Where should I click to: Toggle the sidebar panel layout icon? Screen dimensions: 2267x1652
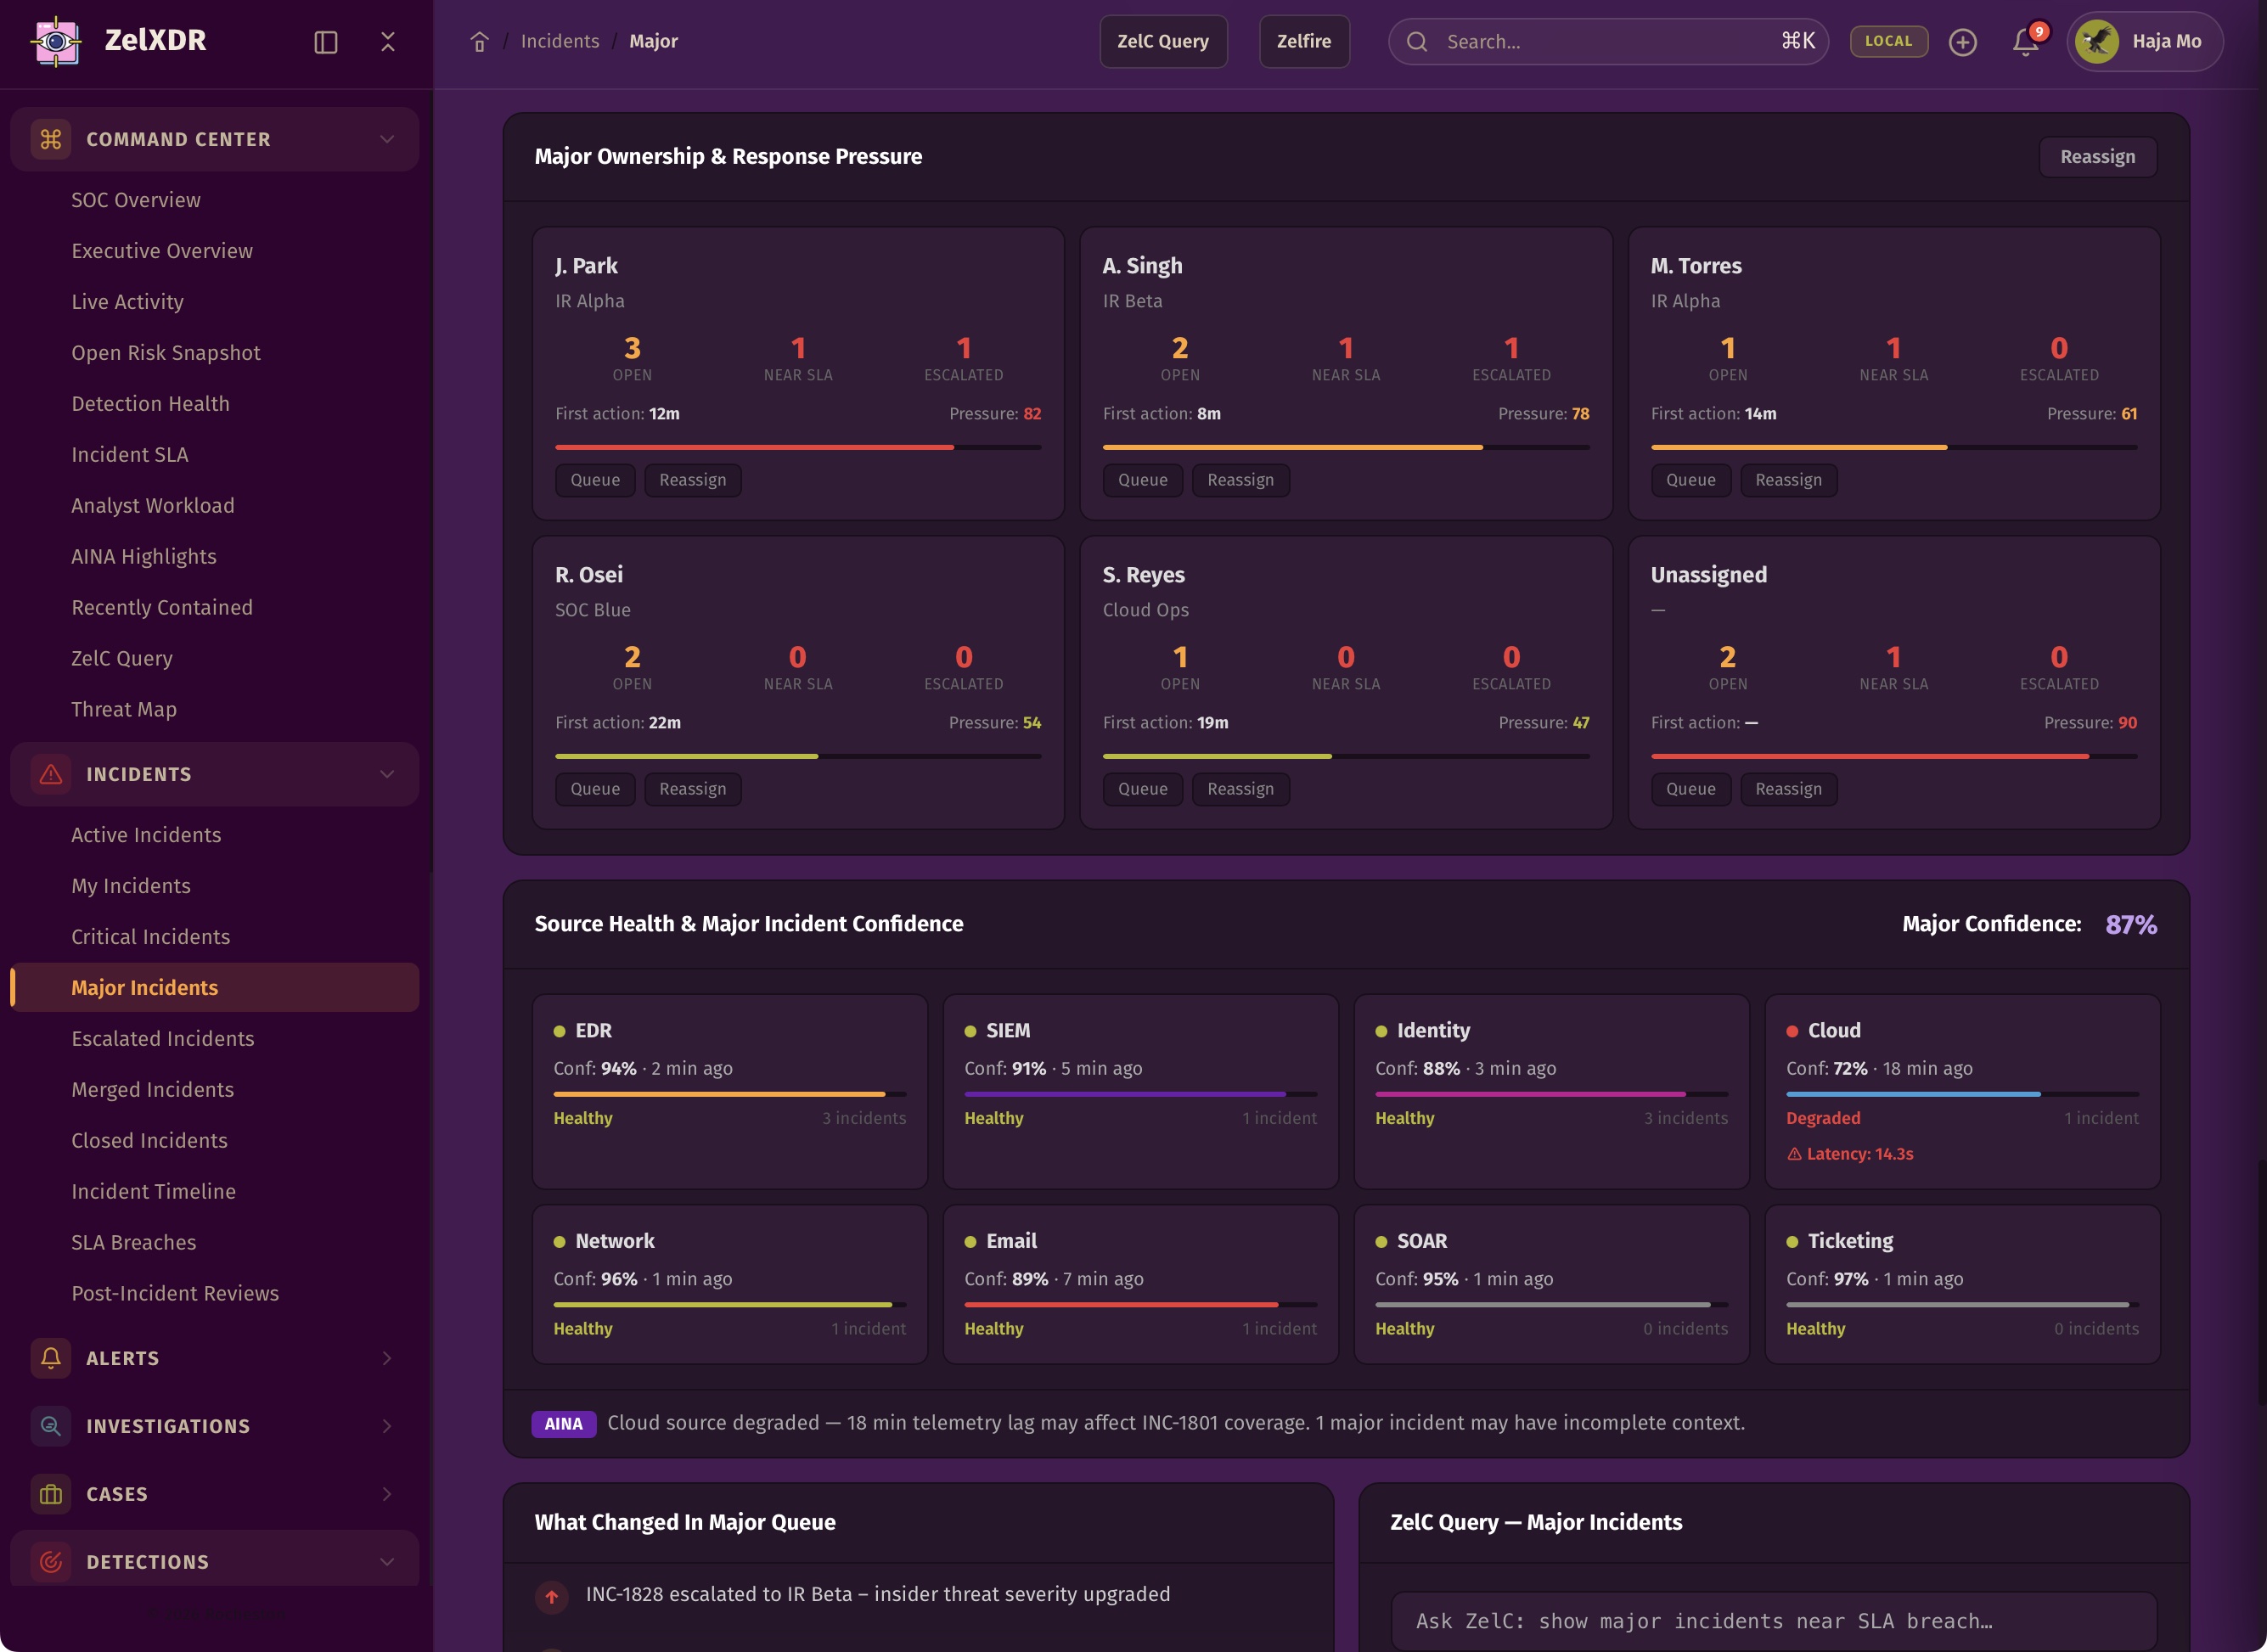pos(326,42)
